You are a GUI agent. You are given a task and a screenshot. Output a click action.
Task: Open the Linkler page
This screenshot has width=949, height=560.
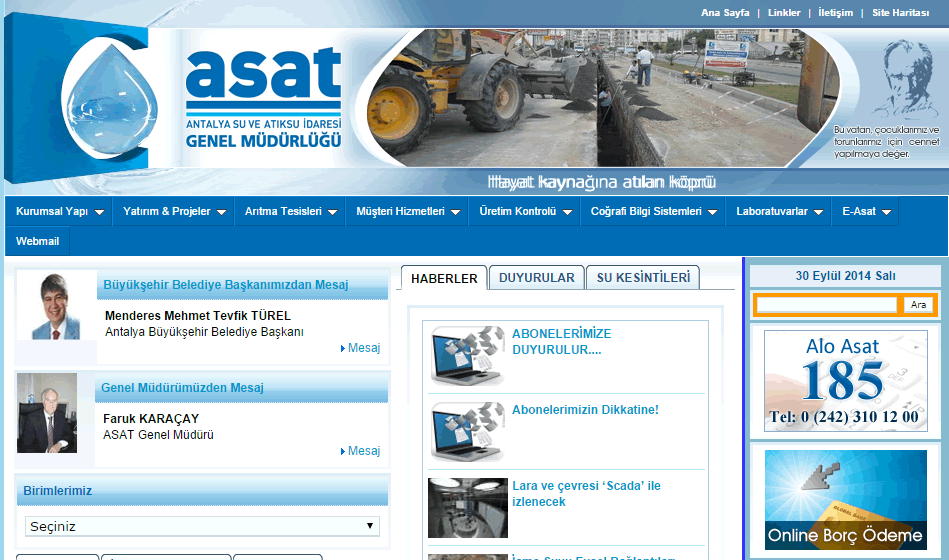pyautogui.click(x=784, y=13)
